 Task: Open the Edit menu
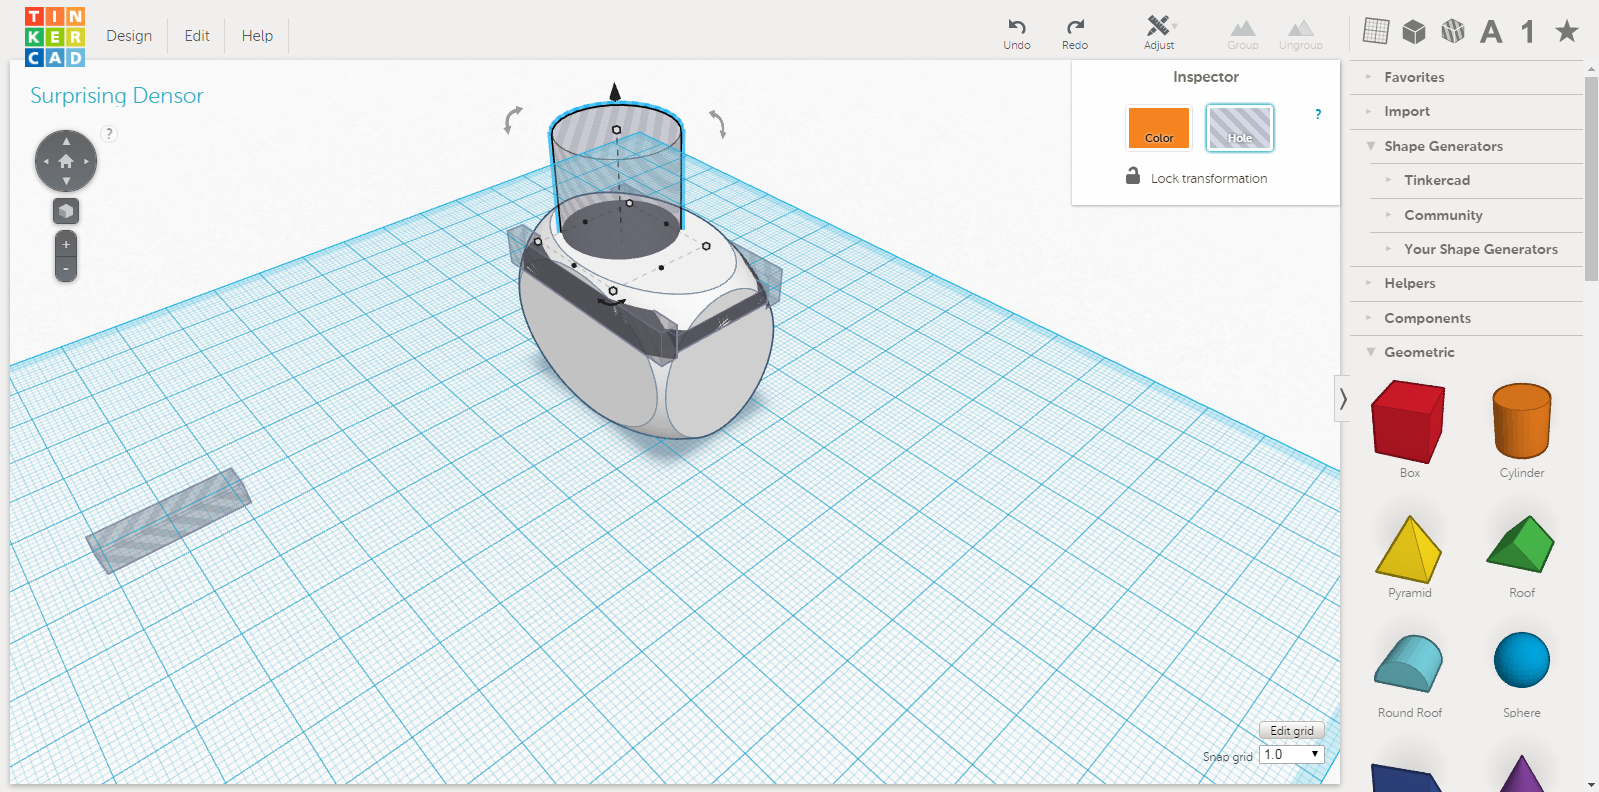pos(197,35)
